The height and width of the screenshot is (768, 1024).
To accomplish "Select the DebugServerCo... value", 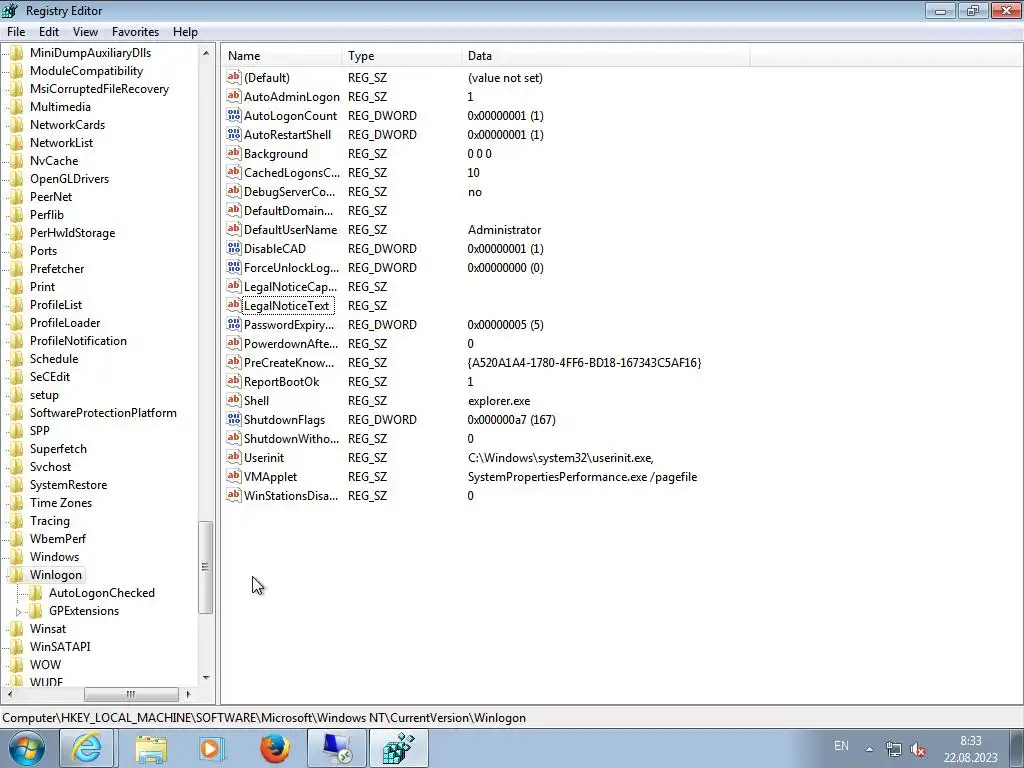I will point(289,191).
